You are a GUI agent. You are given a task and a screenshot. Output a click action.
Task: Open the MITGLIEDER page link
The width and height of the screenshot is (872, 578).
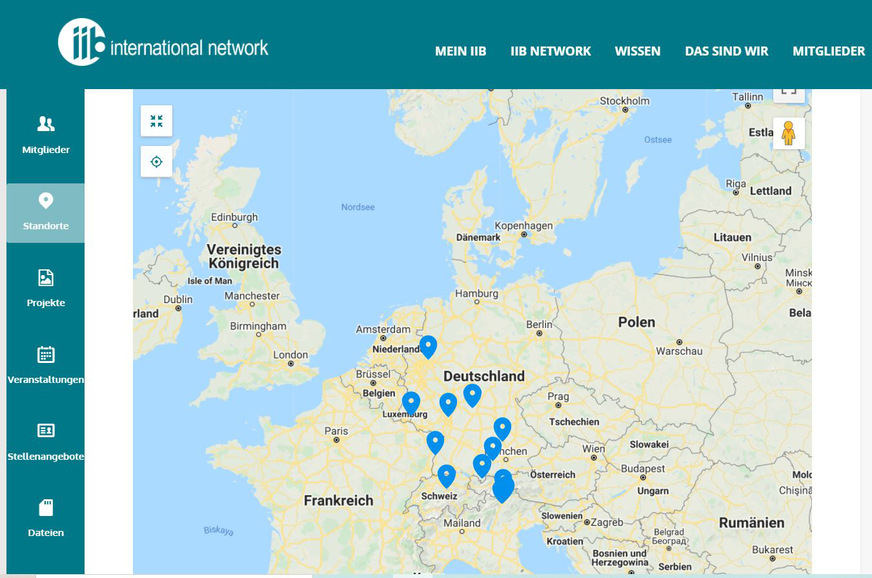click(829, 50)
